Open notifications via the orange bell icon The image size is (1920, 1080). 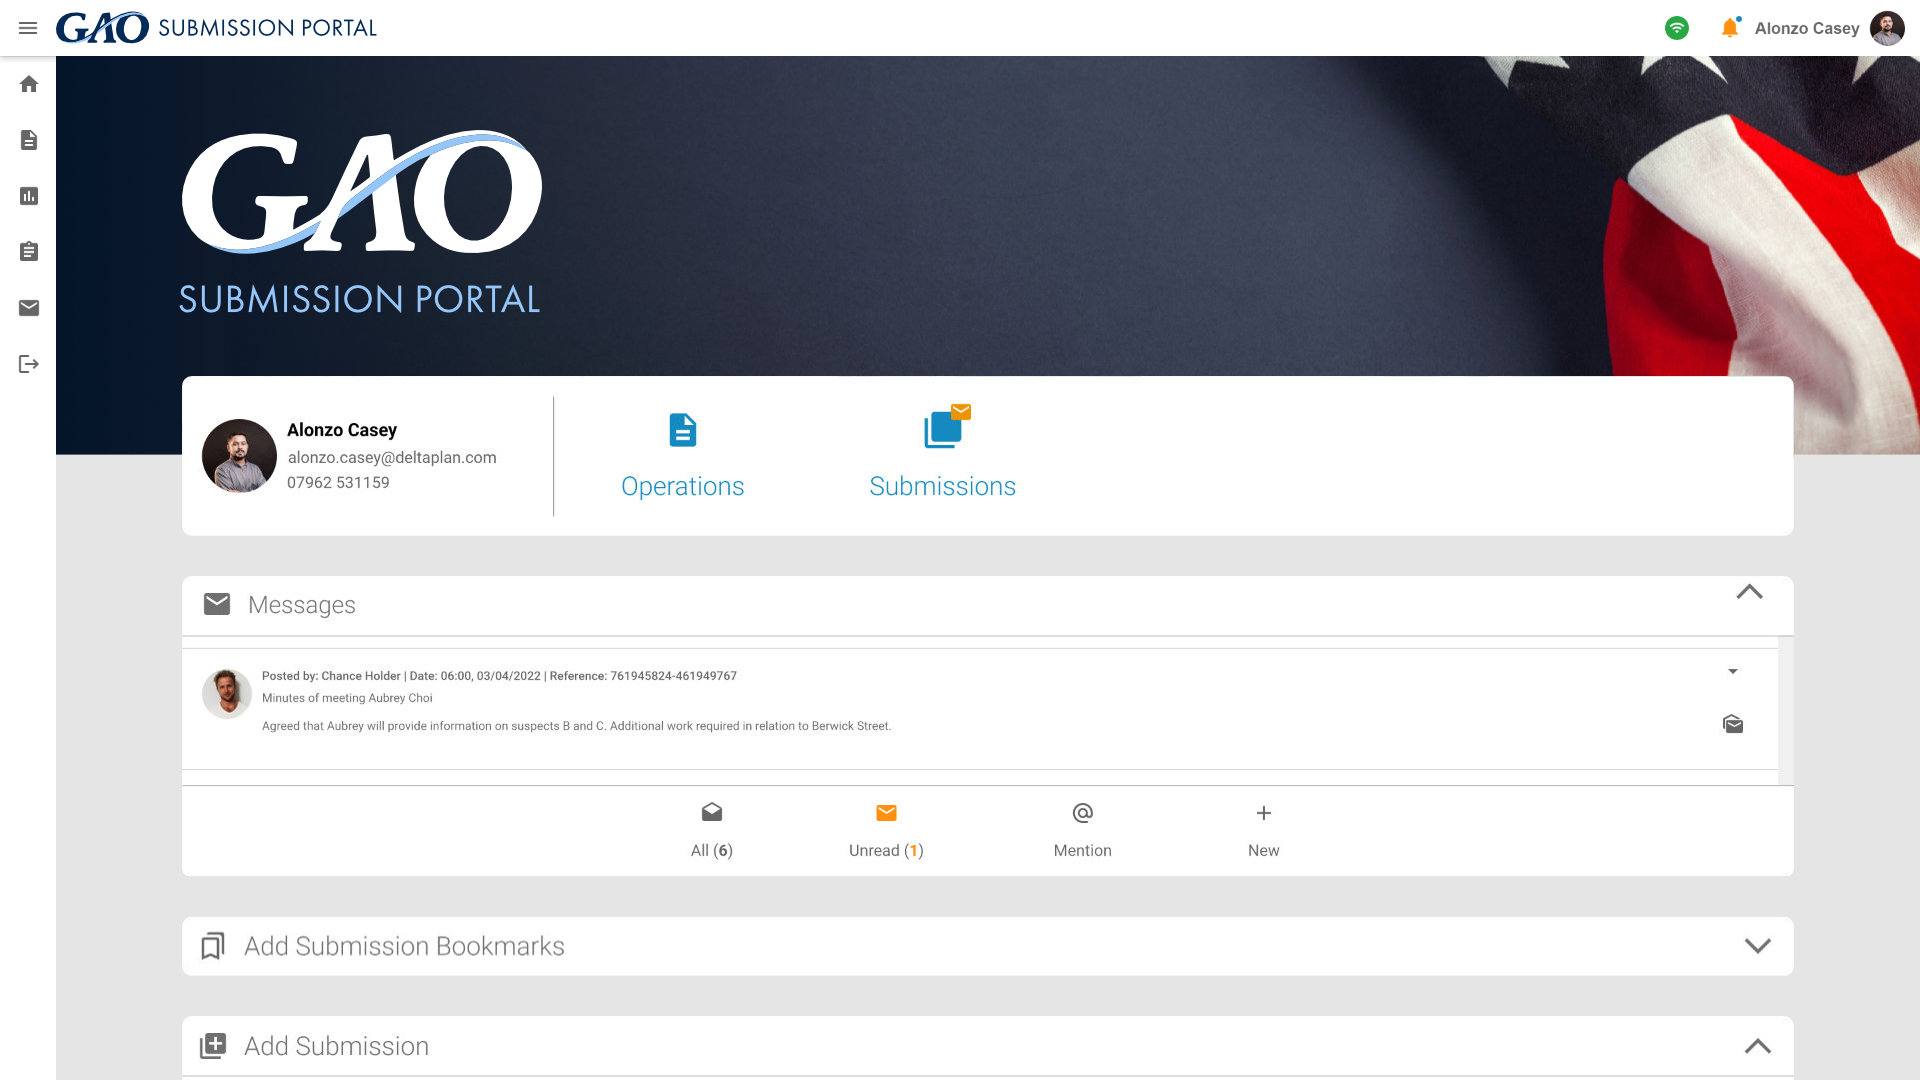click(x=1729, y=28)
